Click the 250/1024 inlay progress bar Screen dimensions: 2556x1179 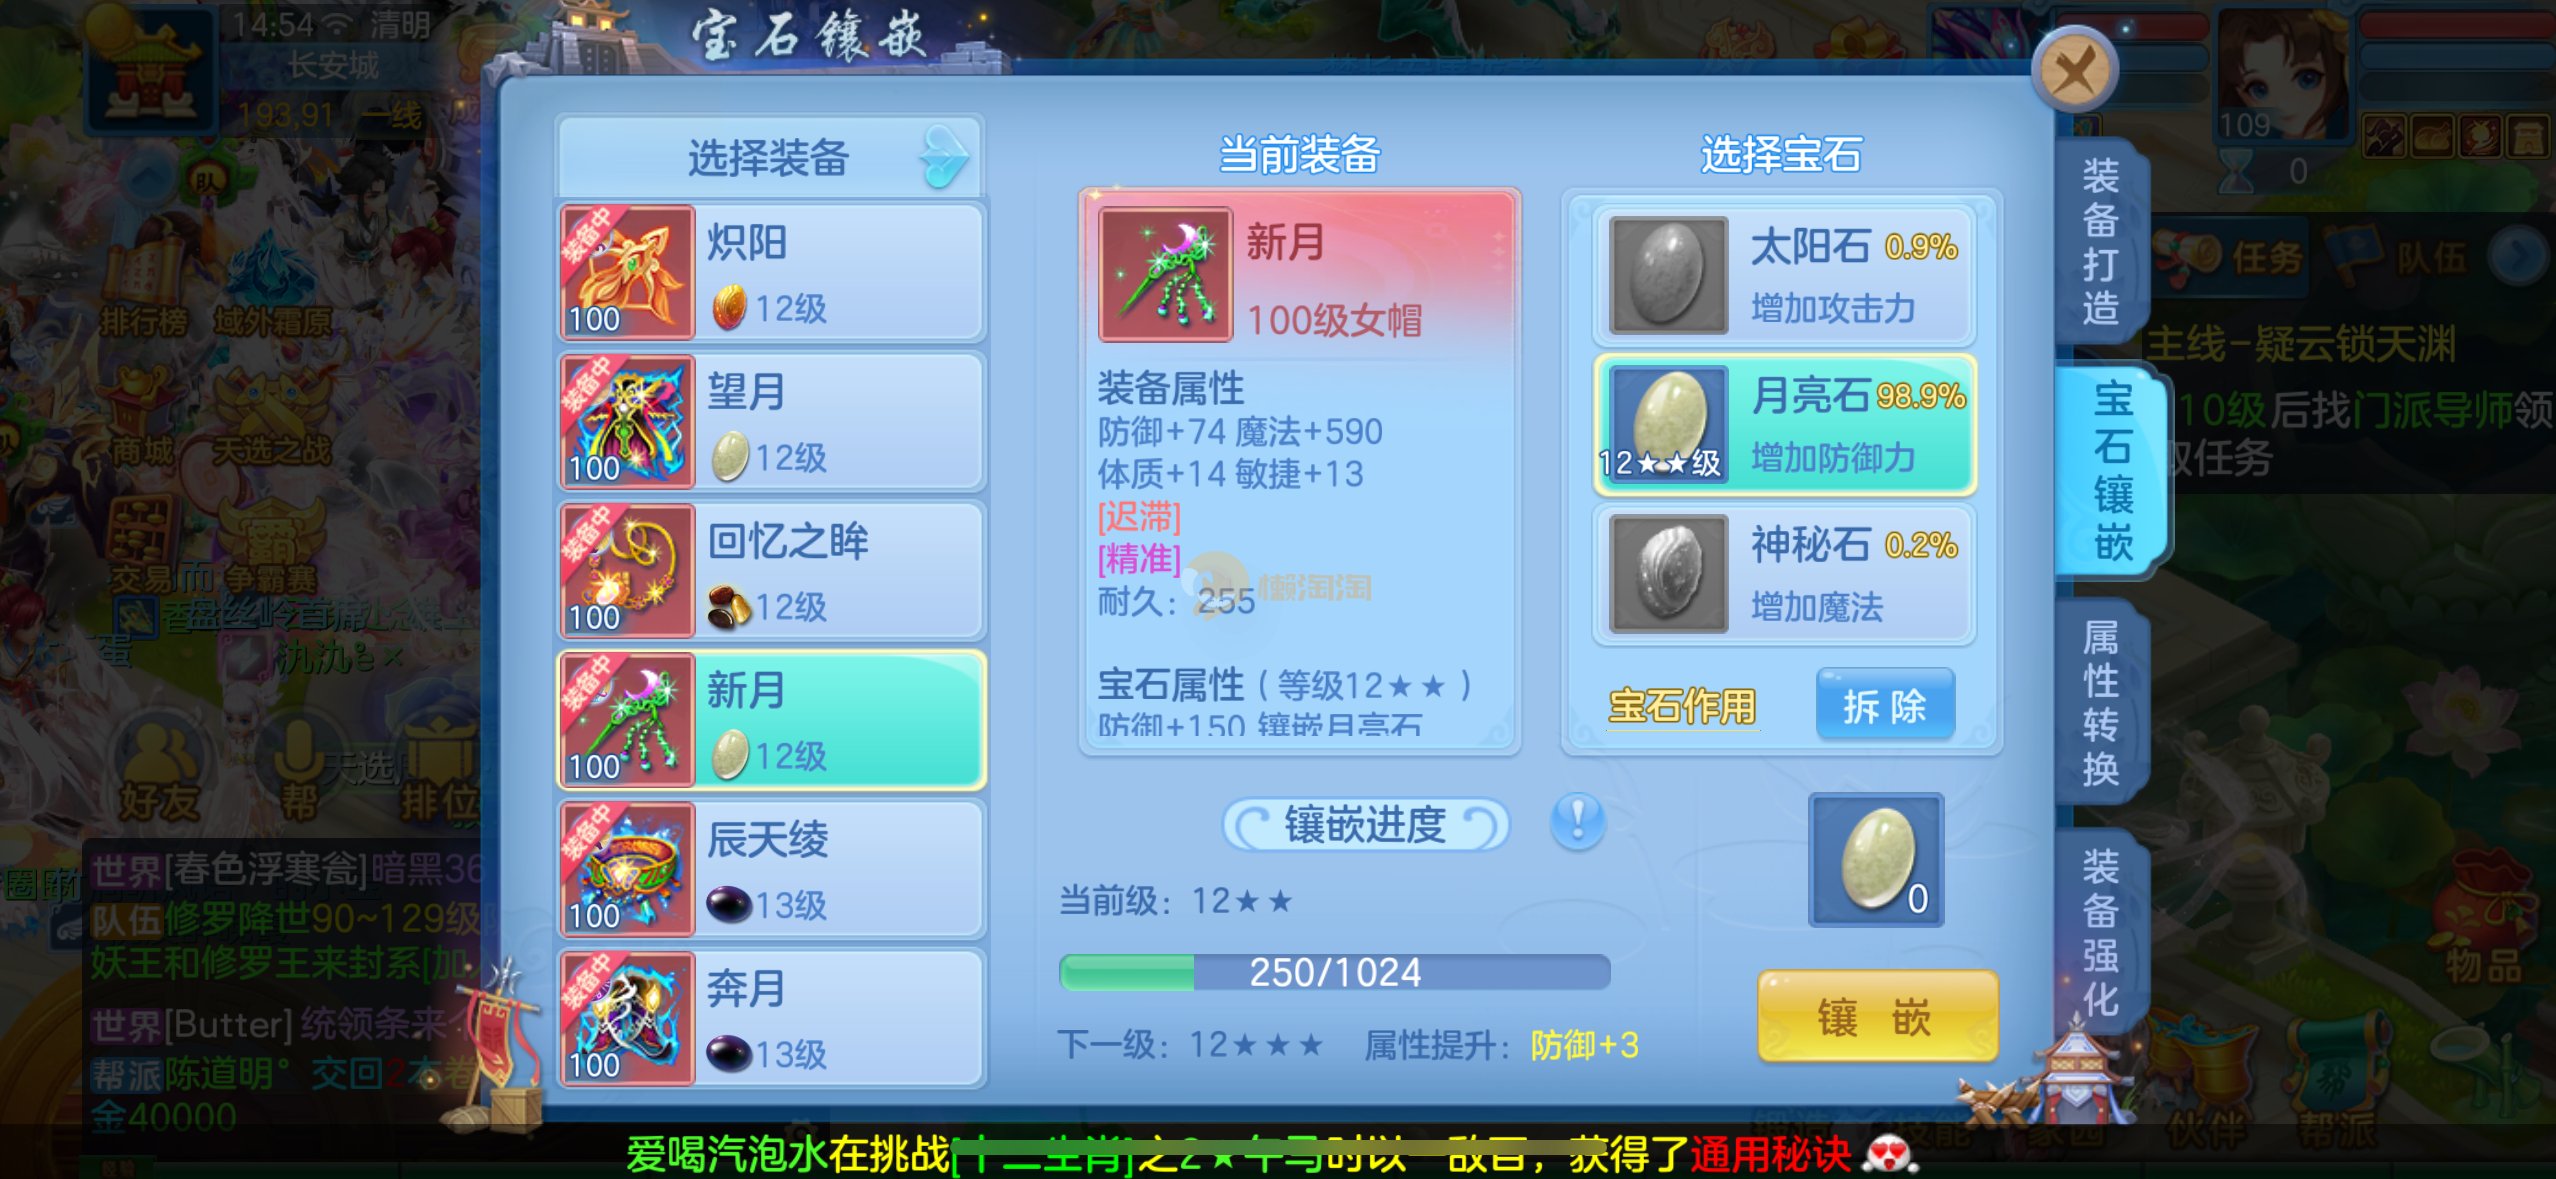tap(1335, 972)
